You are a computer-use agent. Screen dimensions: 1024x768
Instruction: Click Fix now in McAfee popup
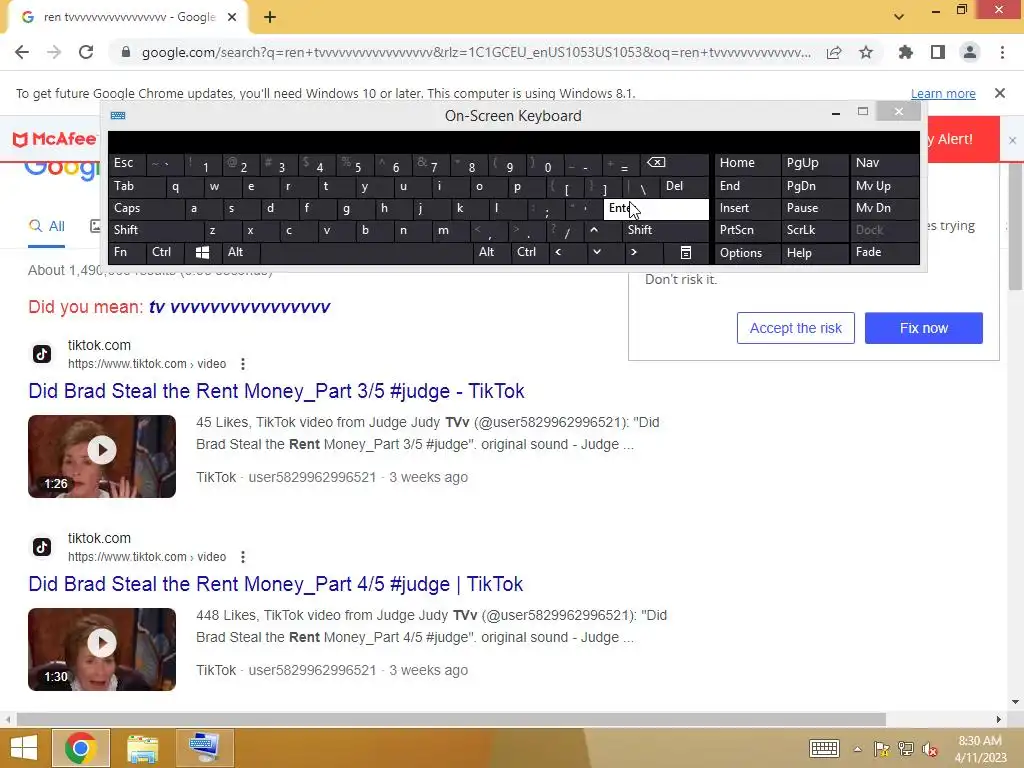(923, 328)
